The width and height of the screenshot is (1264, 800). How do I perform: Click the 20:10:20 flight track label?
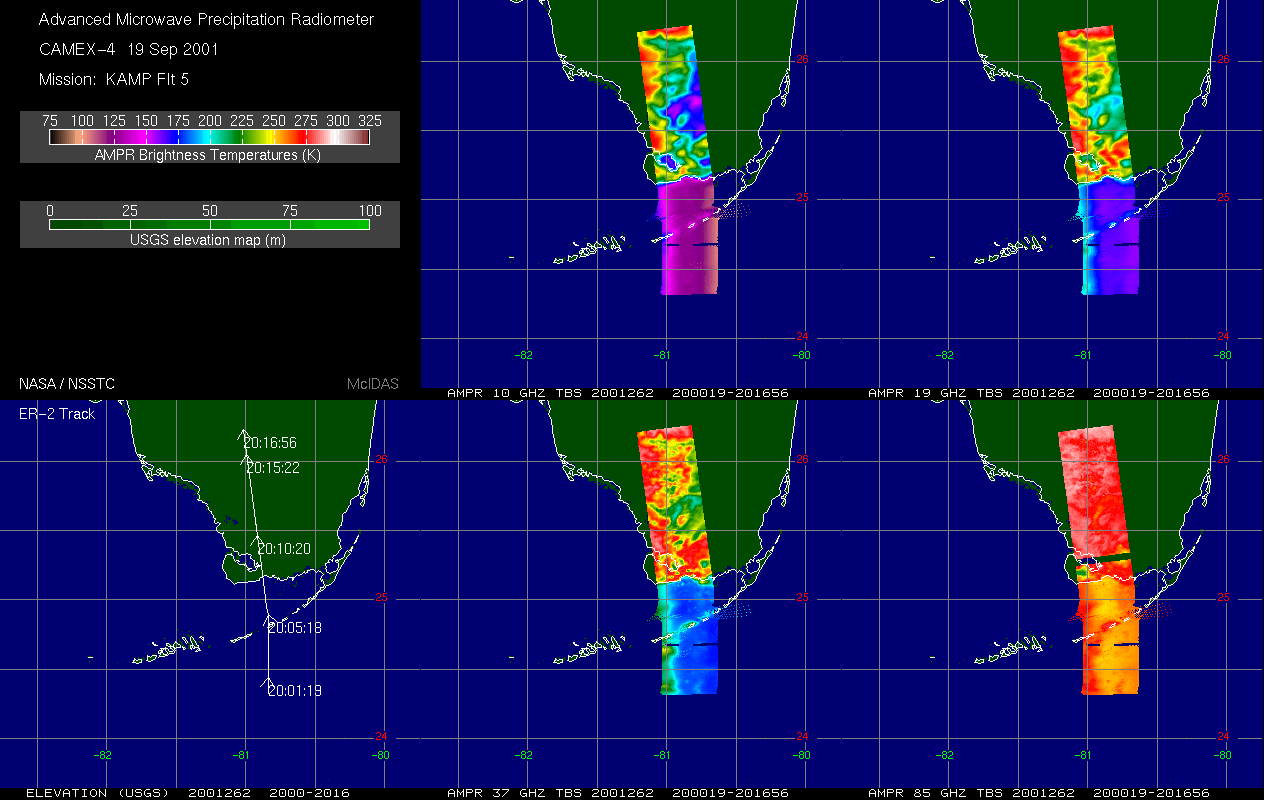pyautogui.click(x=285, y=549)
